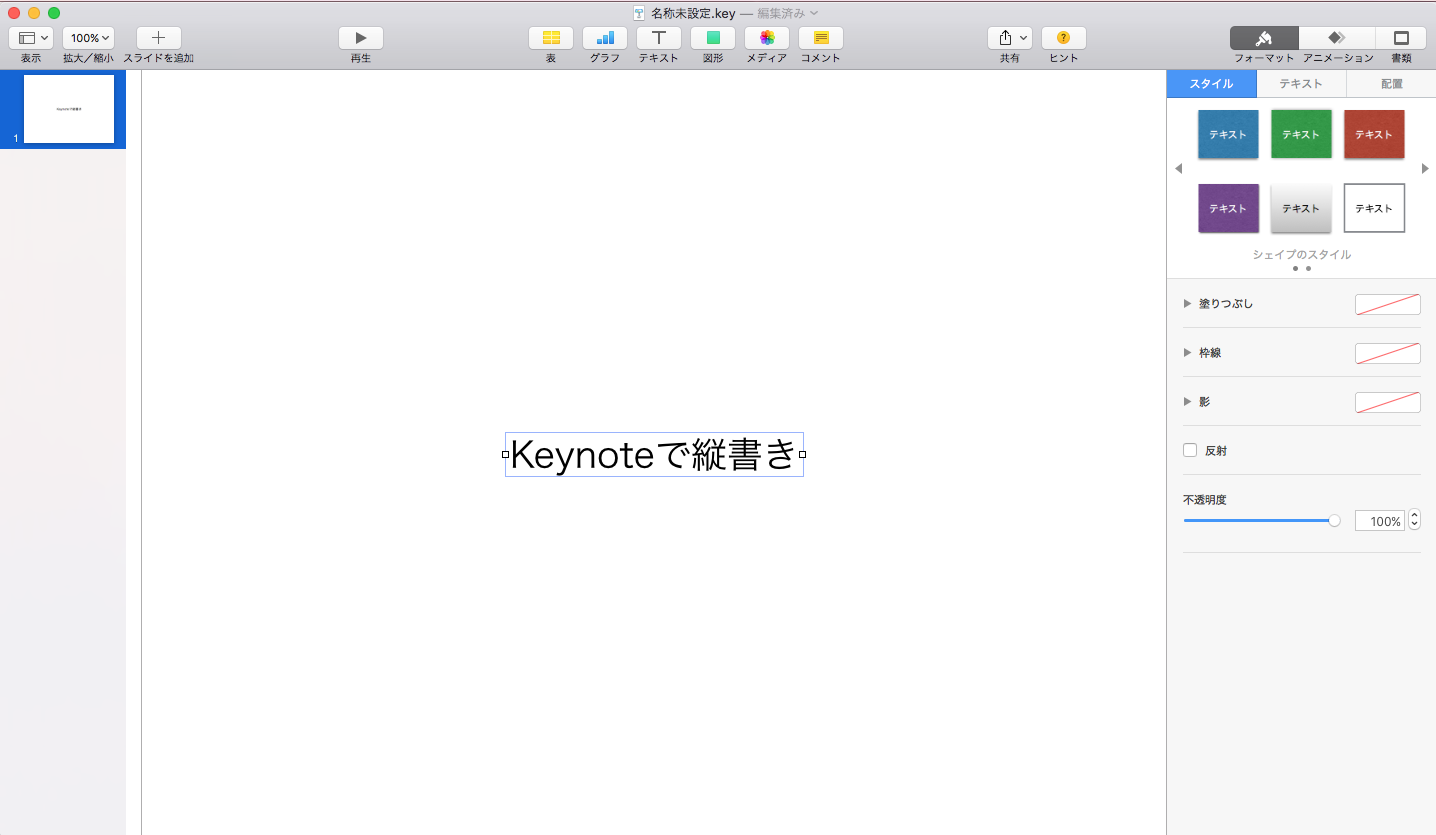The width and height of the screenshot is (1436, 835).
Task: Apply the green shape style
Action: pyautogui.click(x=1301, y=134)
